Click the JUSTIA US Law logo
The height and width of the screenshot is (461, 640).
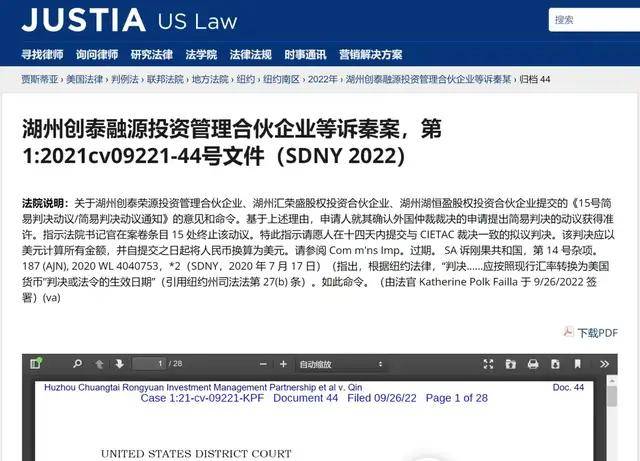click(x=129, y=20)
